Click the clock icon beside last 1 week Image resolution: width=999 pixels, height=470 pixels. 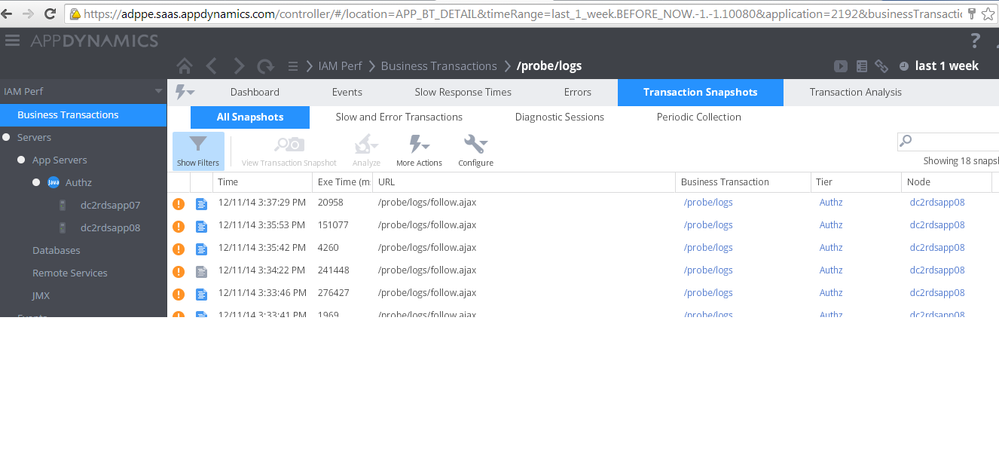pyautogui.click(x=904, y=66)
